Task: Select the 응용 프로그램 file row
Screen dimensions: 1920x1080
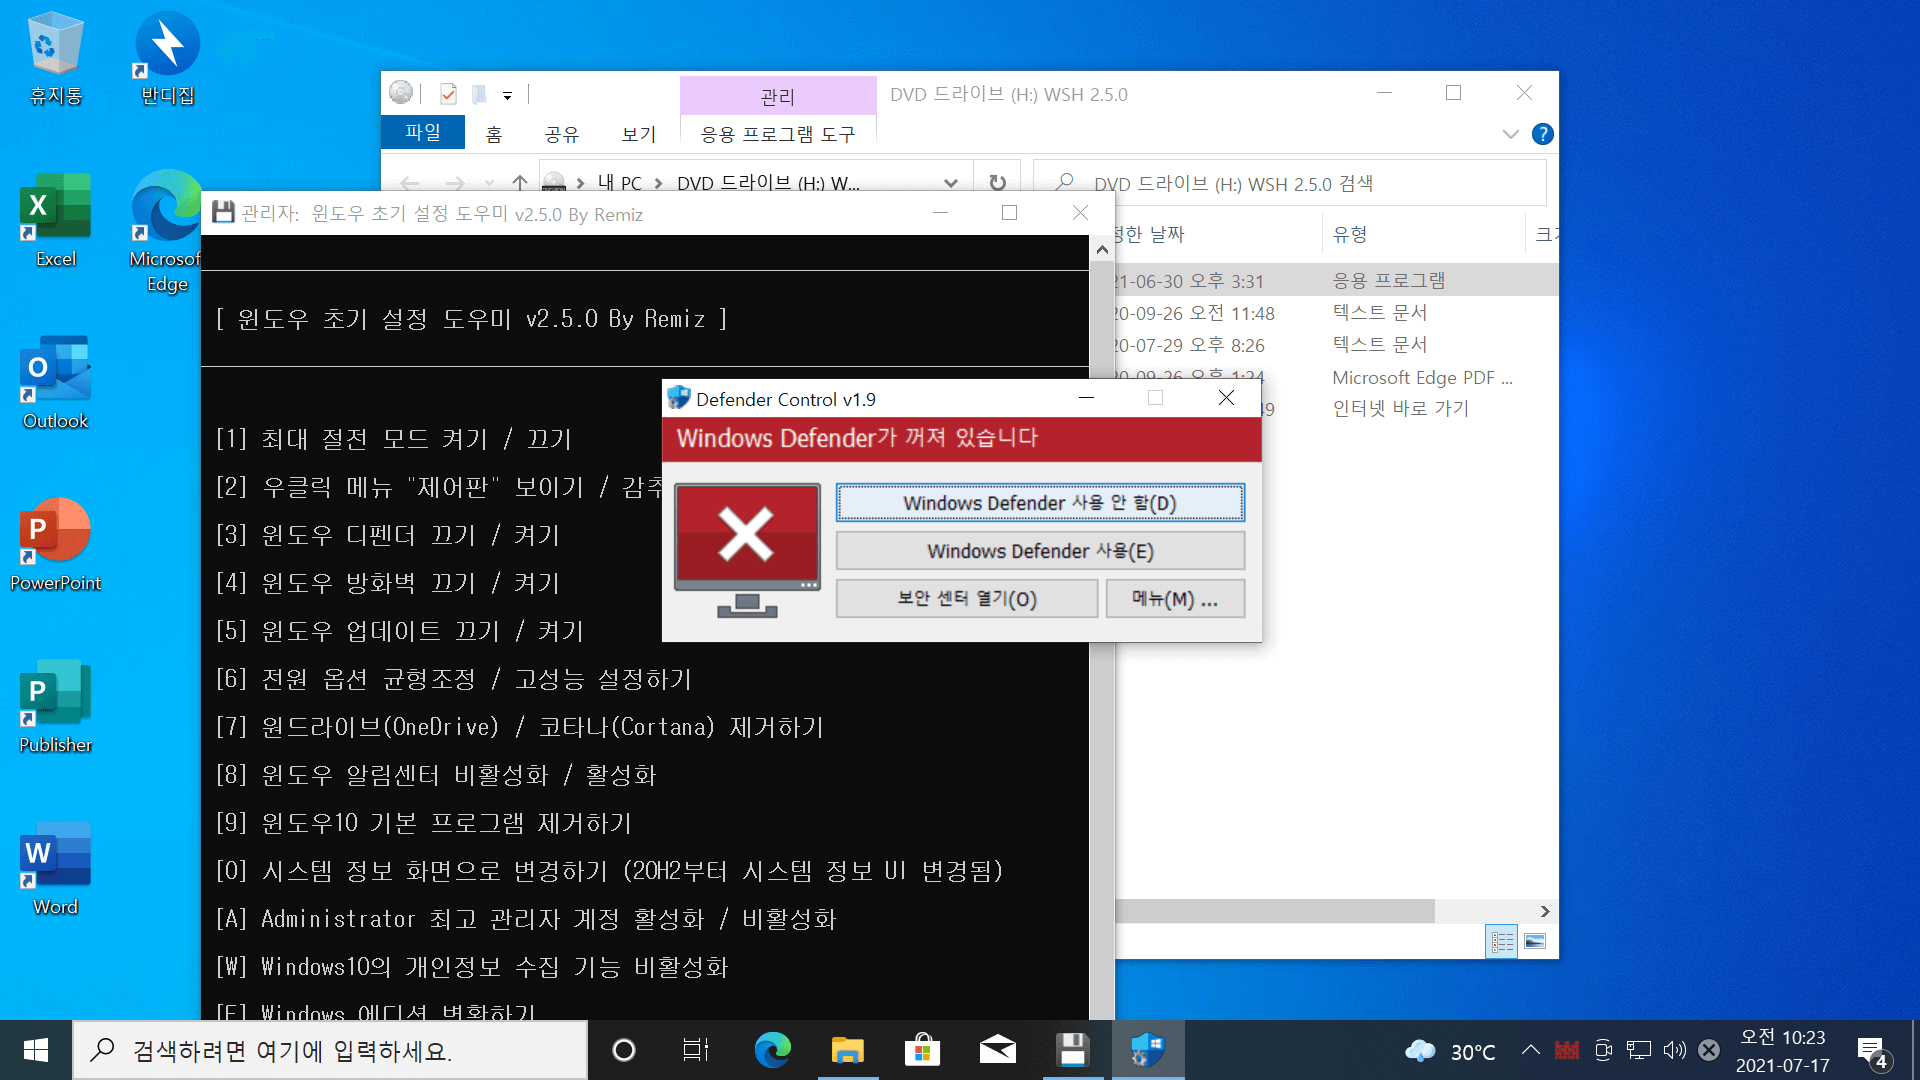Action: tap(1336, 281)
